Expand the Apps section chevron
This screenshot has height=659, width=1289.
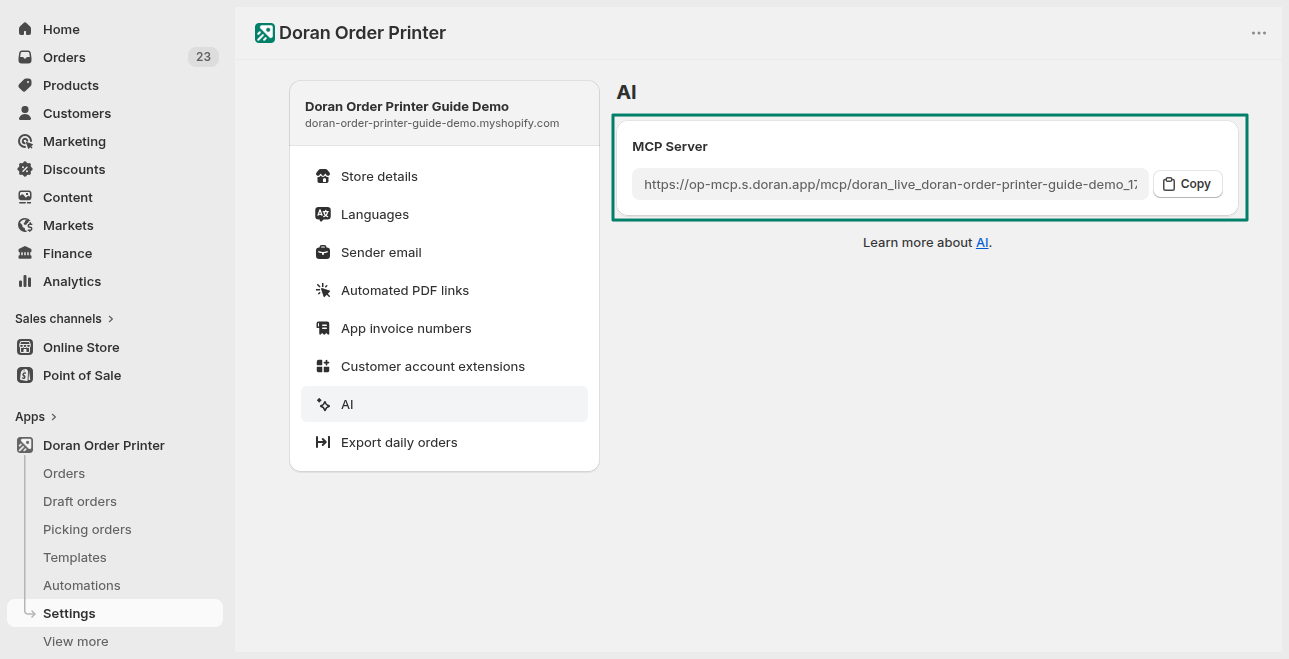(x=54, y=417)
